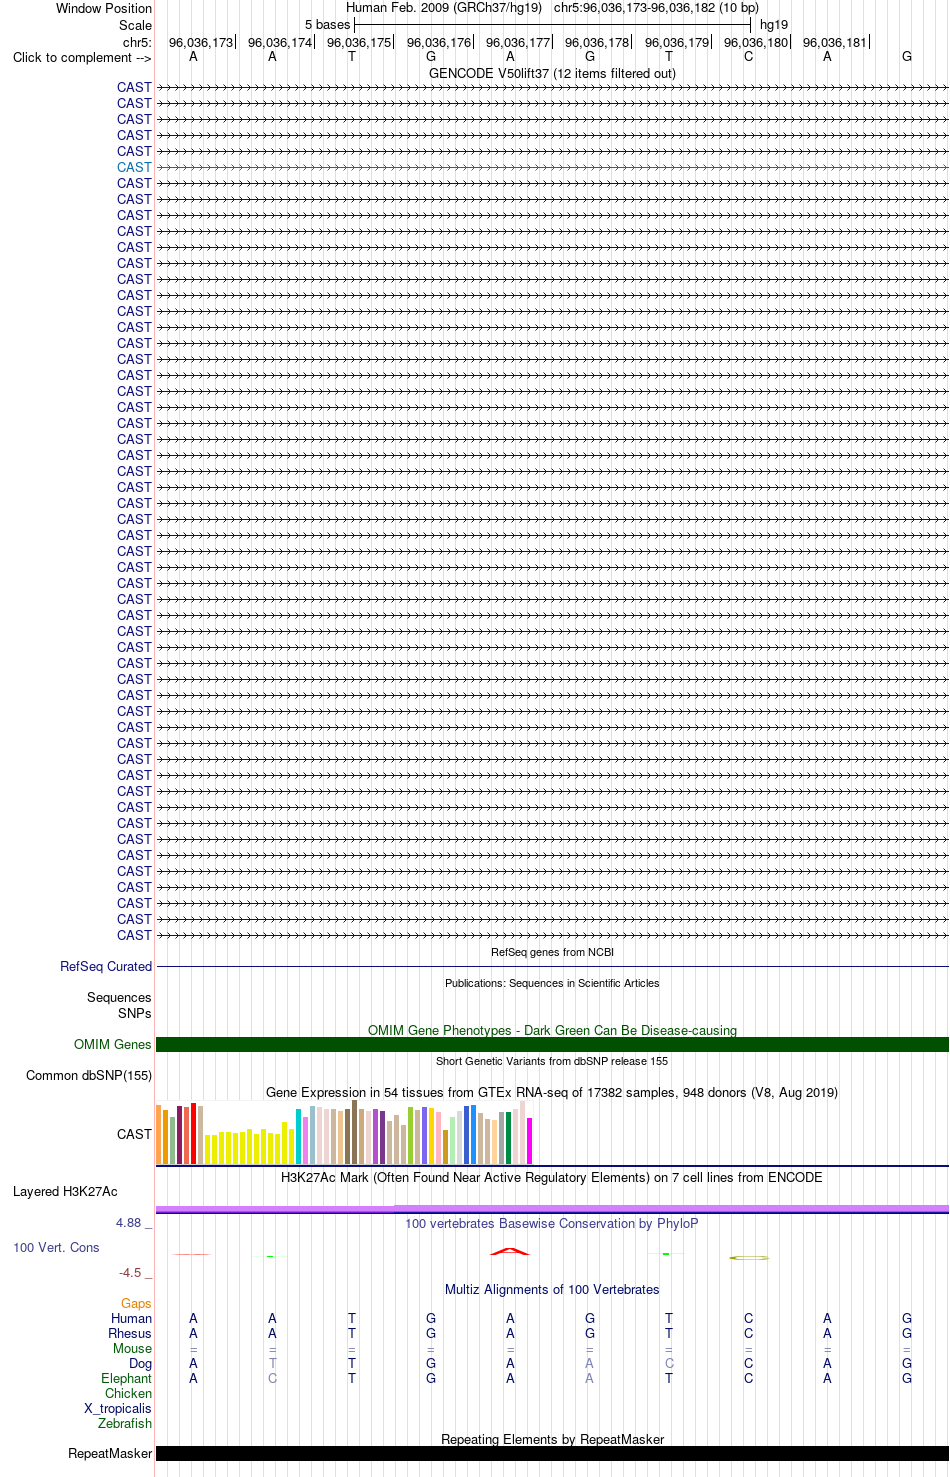This screenshot has height=1477, width=950.
Task: Click the Layered H3K27Ac label
Action: tap(65, 1191)
